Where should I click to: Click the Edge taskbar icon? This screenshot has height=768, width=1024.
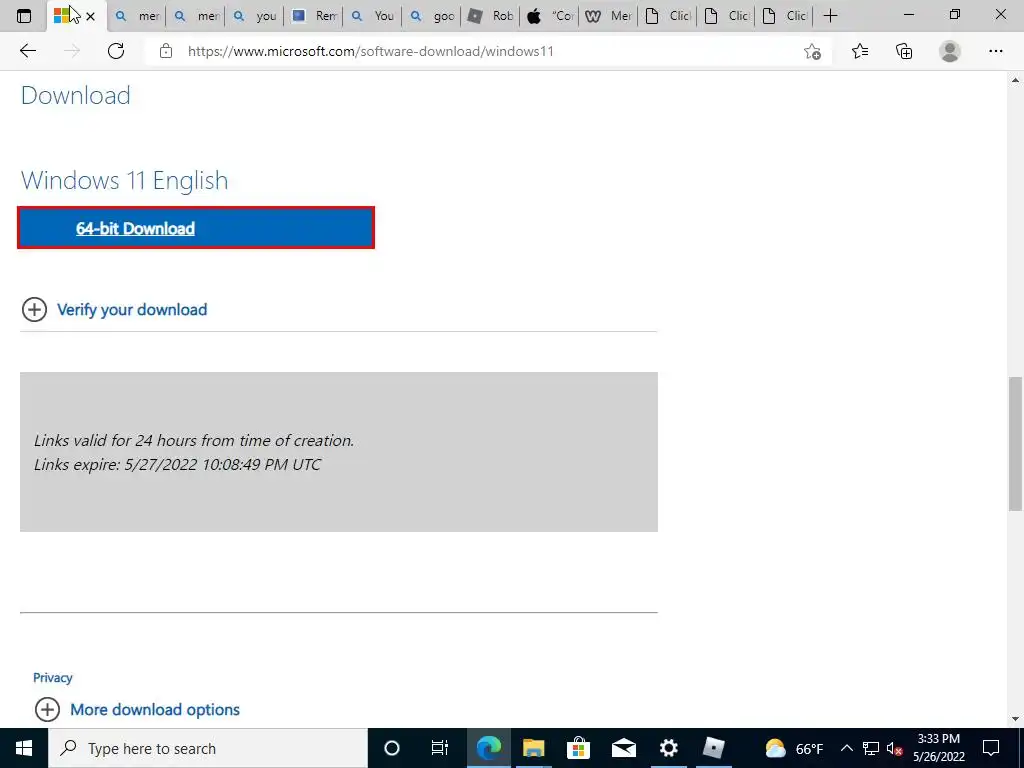coord(488,748)
